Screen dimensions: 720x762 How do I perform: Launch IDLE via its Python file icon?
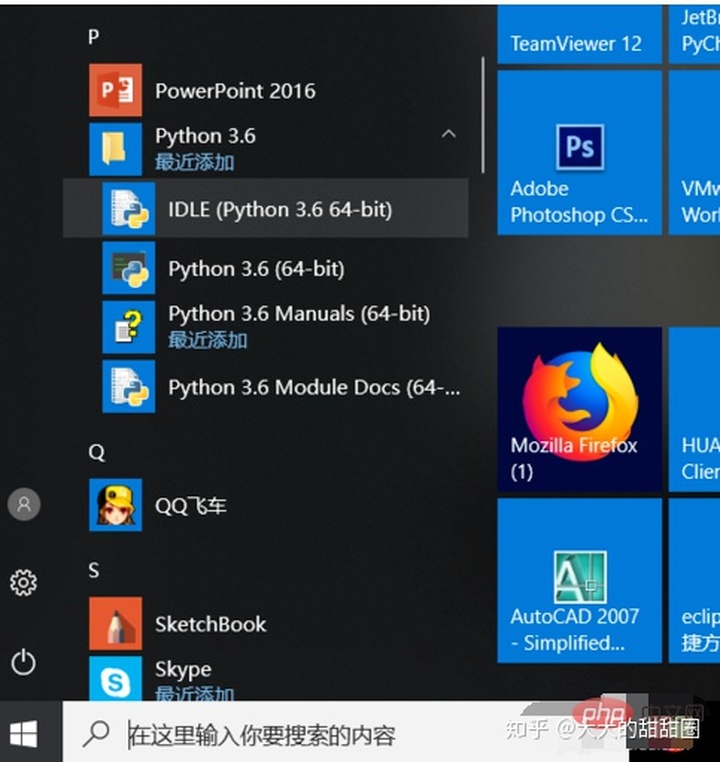(129, 208)
